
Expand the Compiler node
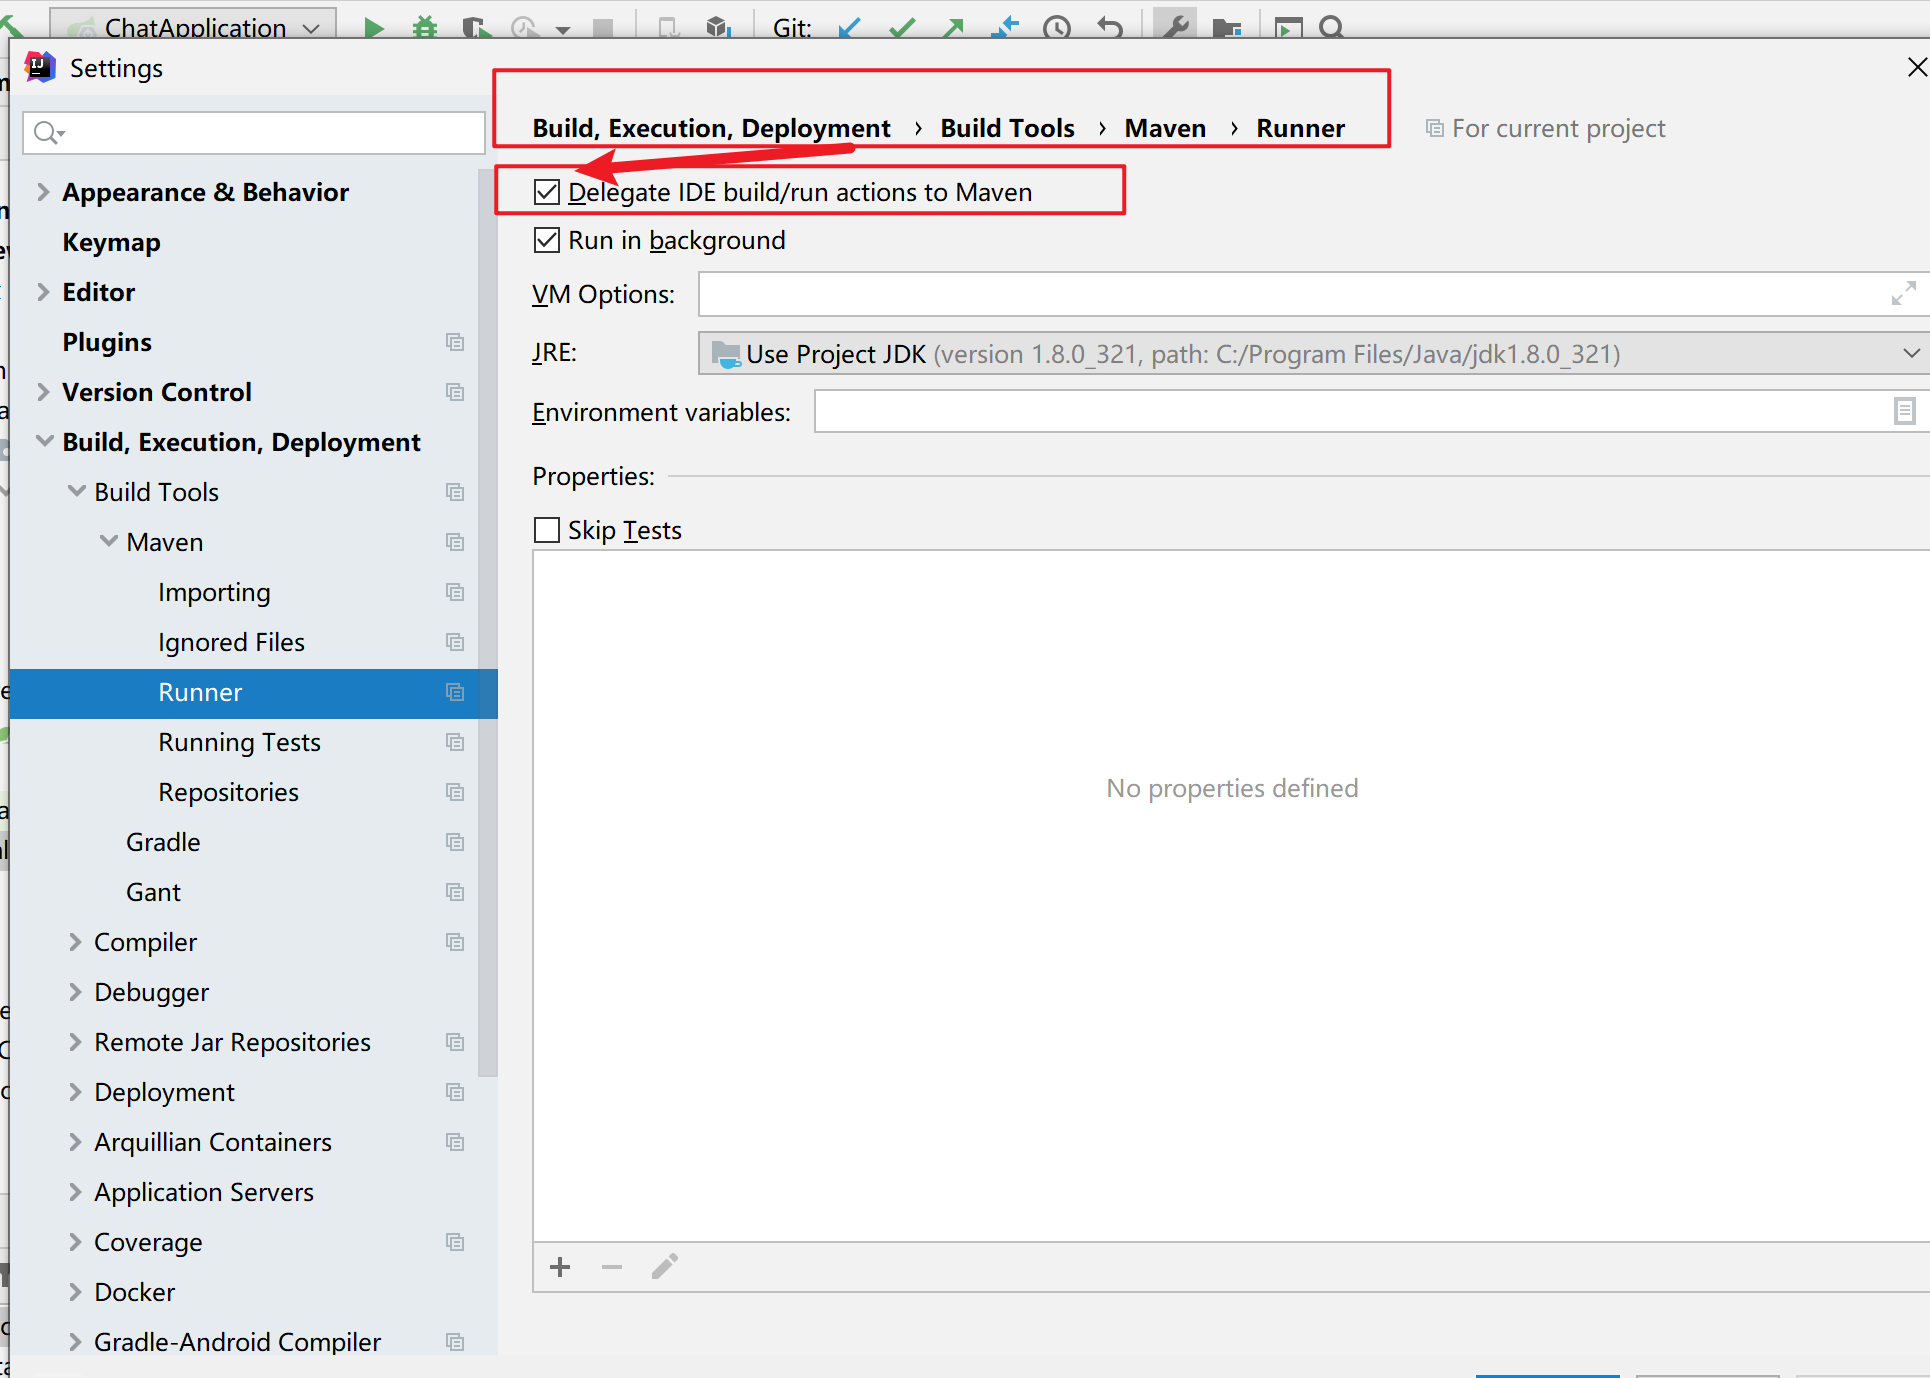pyautogui.click(x=75, y=942)
